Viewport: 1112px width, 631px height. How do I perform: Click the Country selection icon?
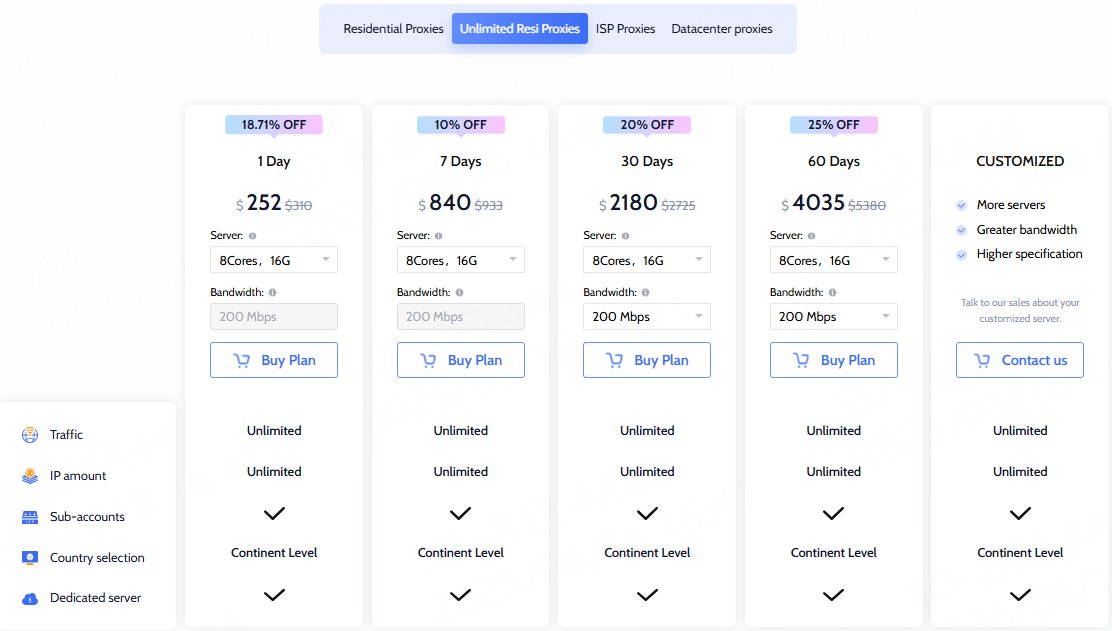(30, 558)
